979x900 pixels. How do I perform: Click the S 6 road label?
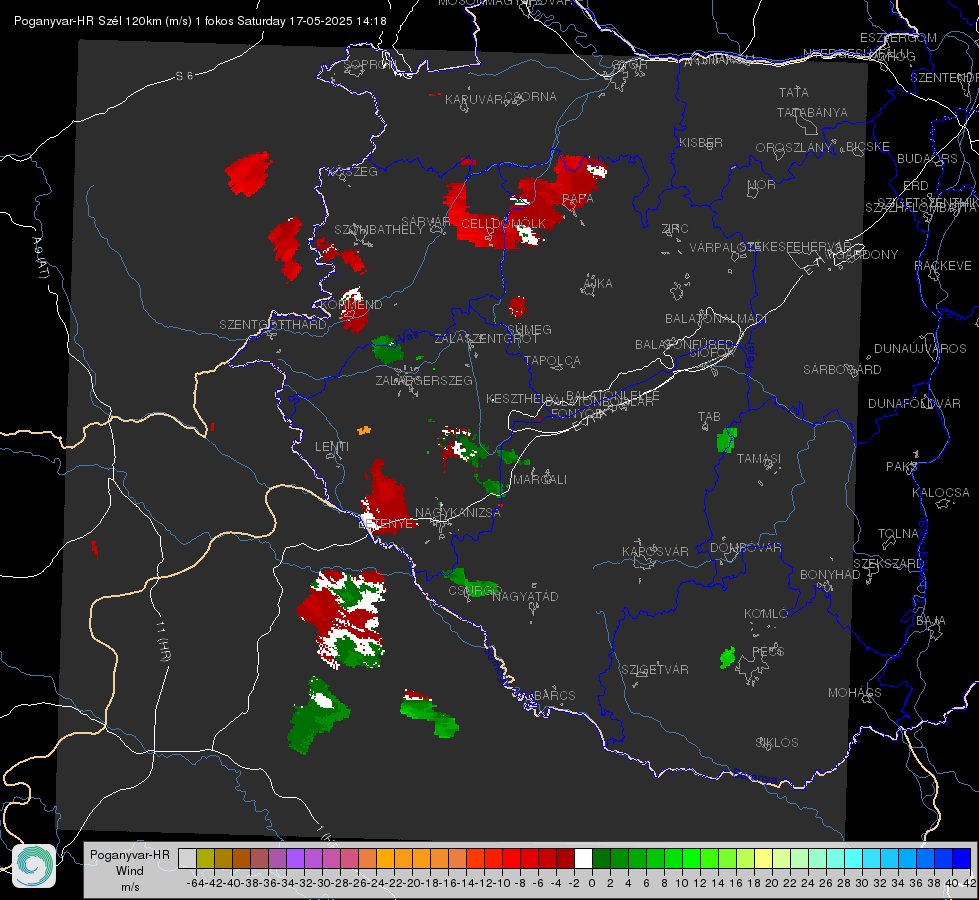coord(184,76)
